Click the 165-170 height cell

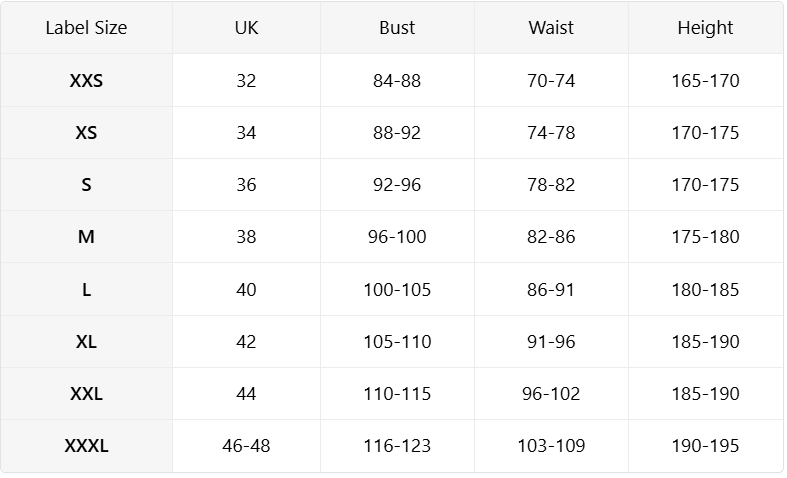tap(705, 81)
